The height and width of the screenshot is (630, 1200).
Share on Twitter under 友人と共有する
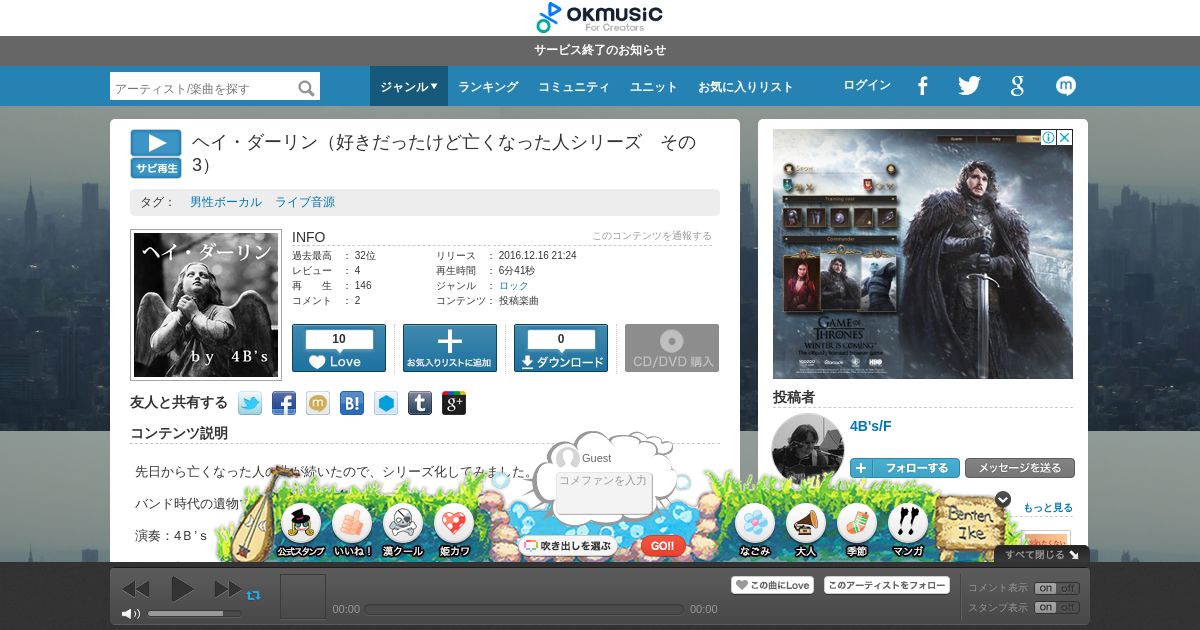(x=250, y=404)
